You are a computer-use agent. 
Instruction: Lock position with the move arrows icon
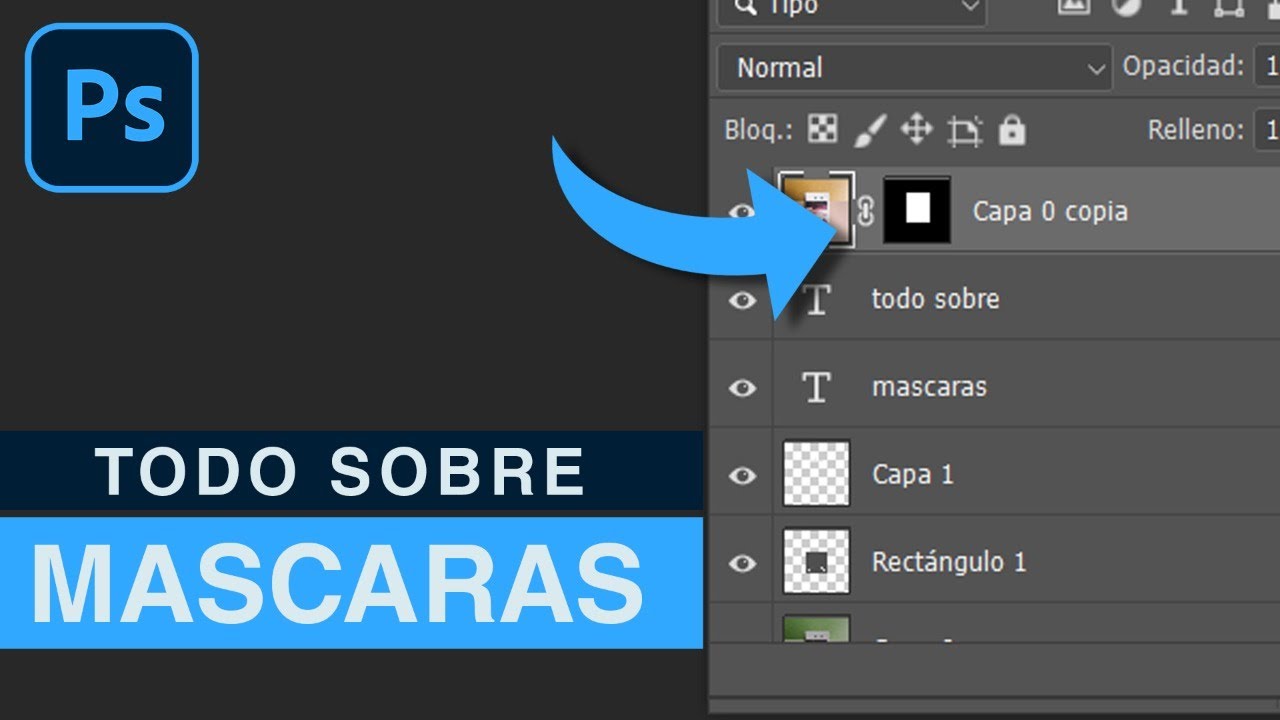point(917,129)
